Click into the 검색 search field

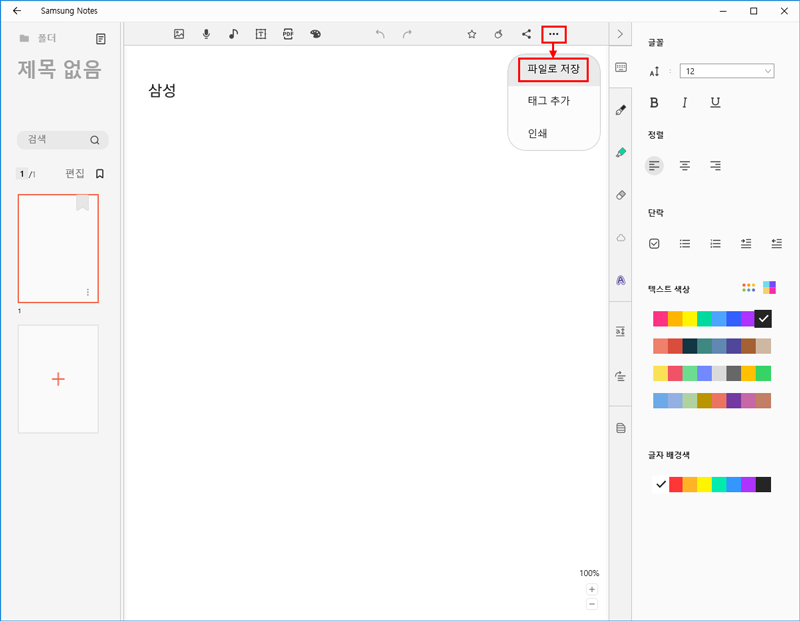point(62,140)
